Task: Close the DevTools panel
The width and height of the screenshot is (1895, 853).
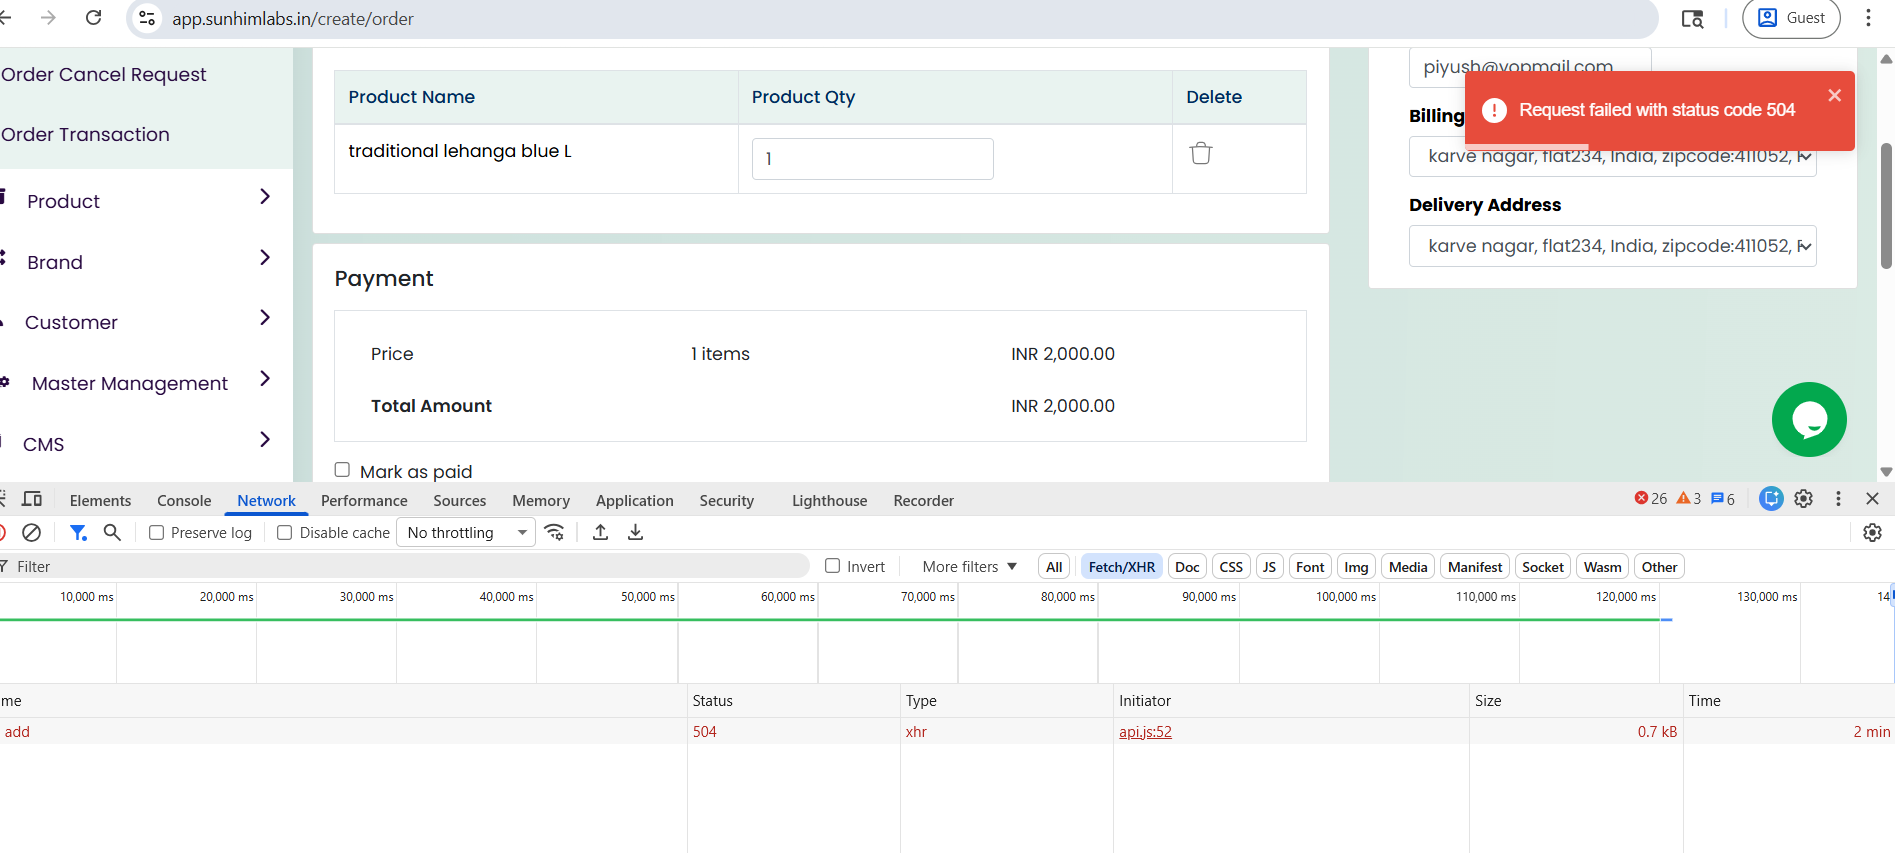Action: [x=1873, y=498]
